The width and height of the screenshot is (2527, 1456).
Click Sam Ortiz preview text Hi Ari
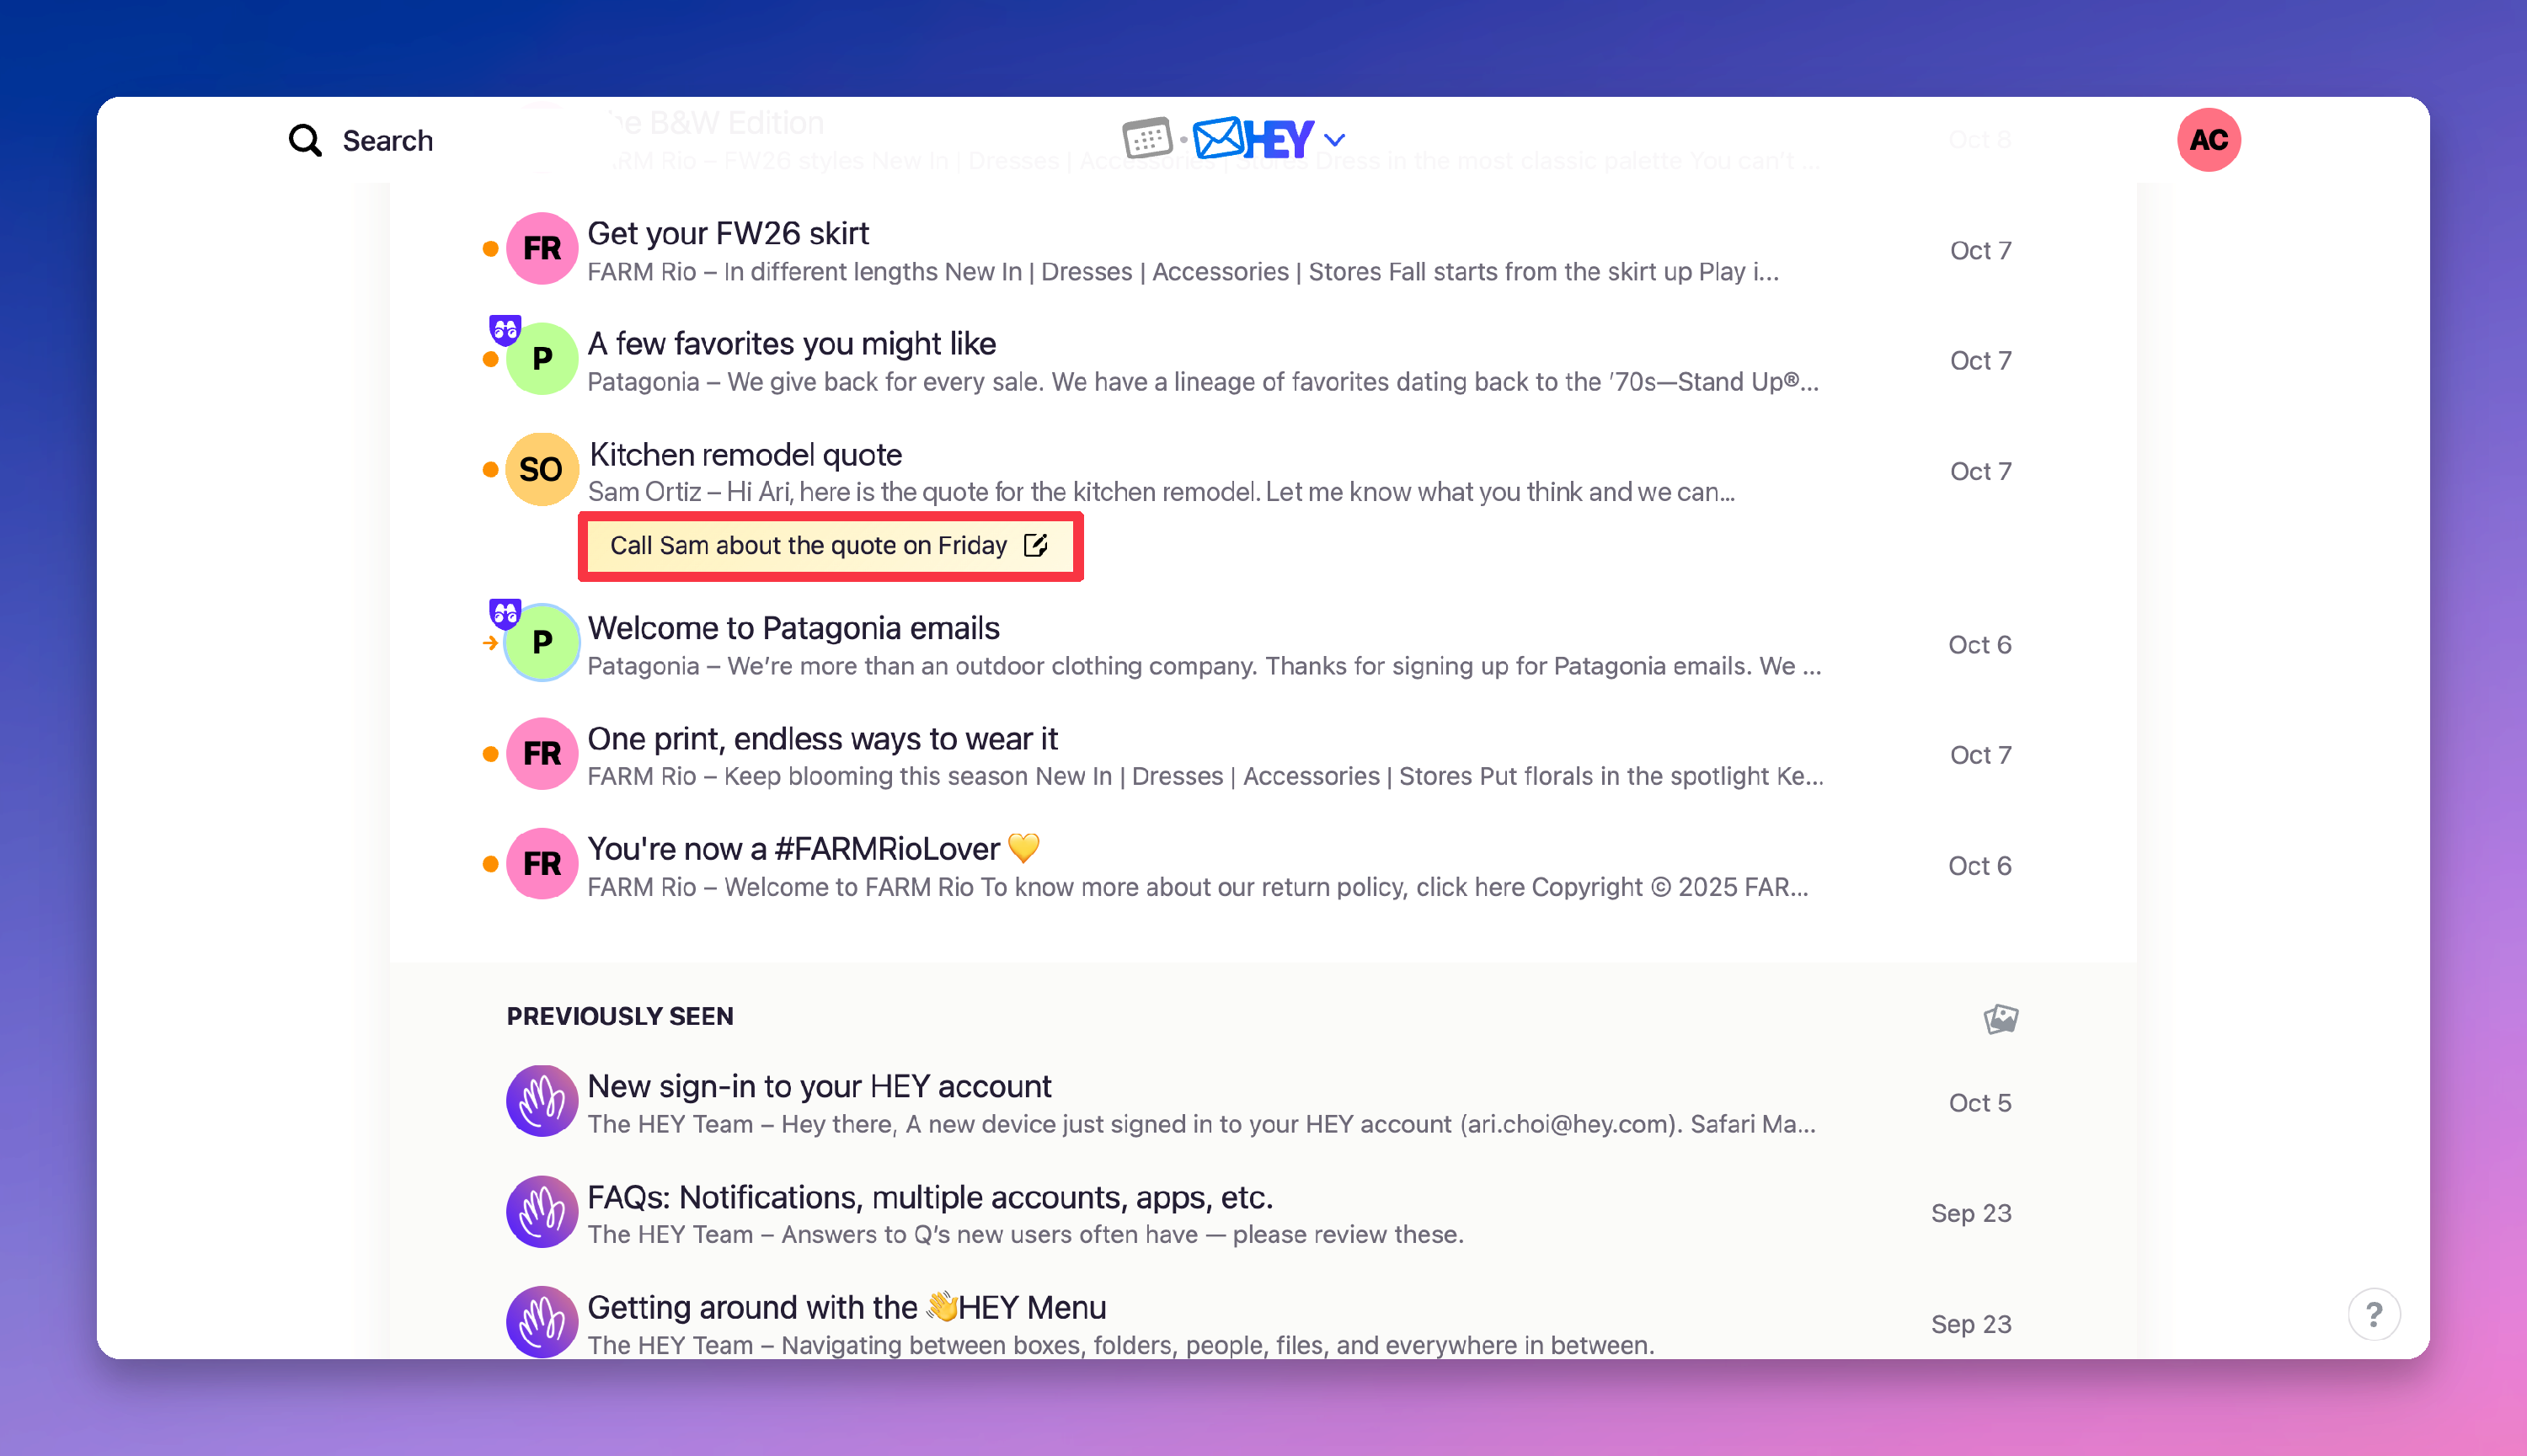coord(1160,492)
